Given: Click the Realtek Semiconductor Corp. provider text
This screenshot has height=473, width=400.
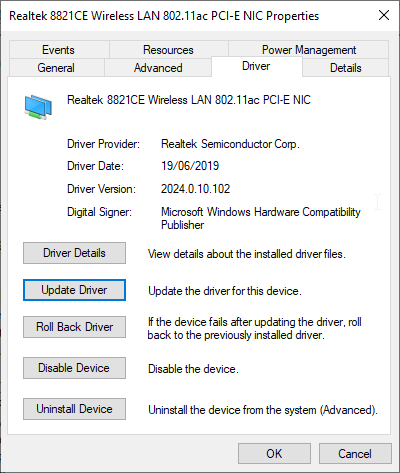Looking at the screenshot, I should [x=230, y=144].
